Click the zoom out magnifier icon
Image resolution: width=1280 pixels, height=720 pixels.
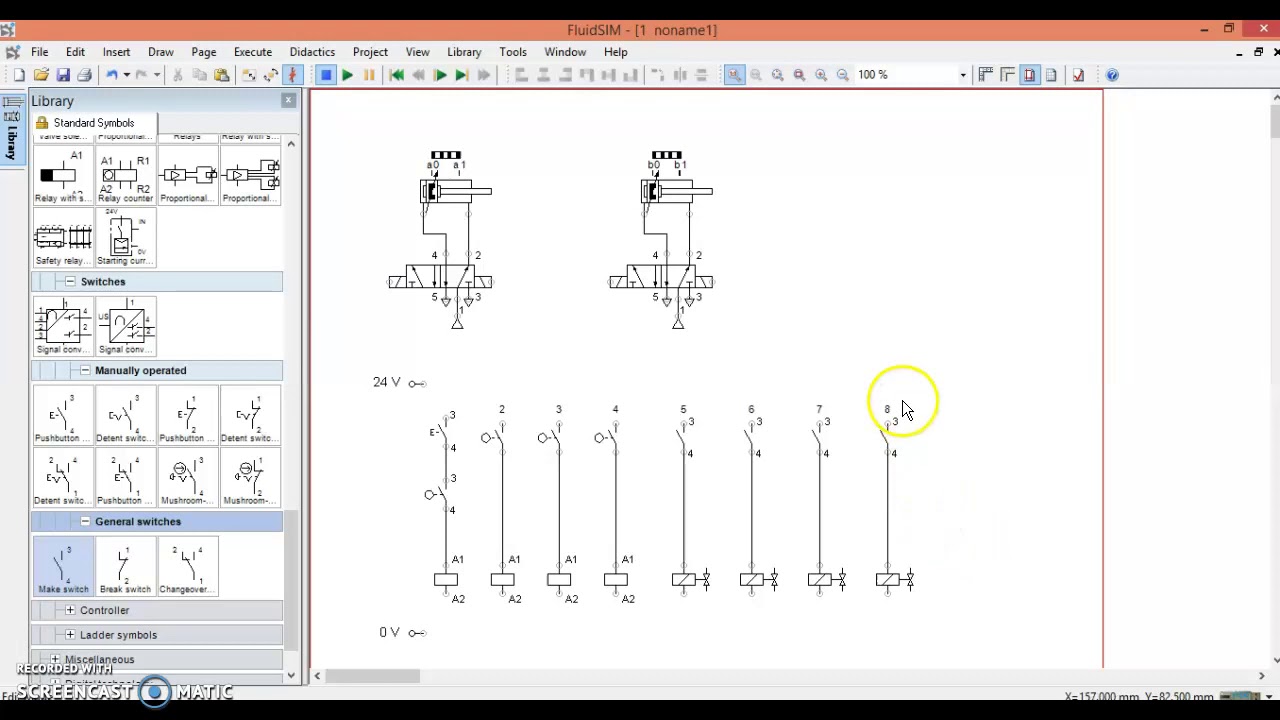point(843,75)
